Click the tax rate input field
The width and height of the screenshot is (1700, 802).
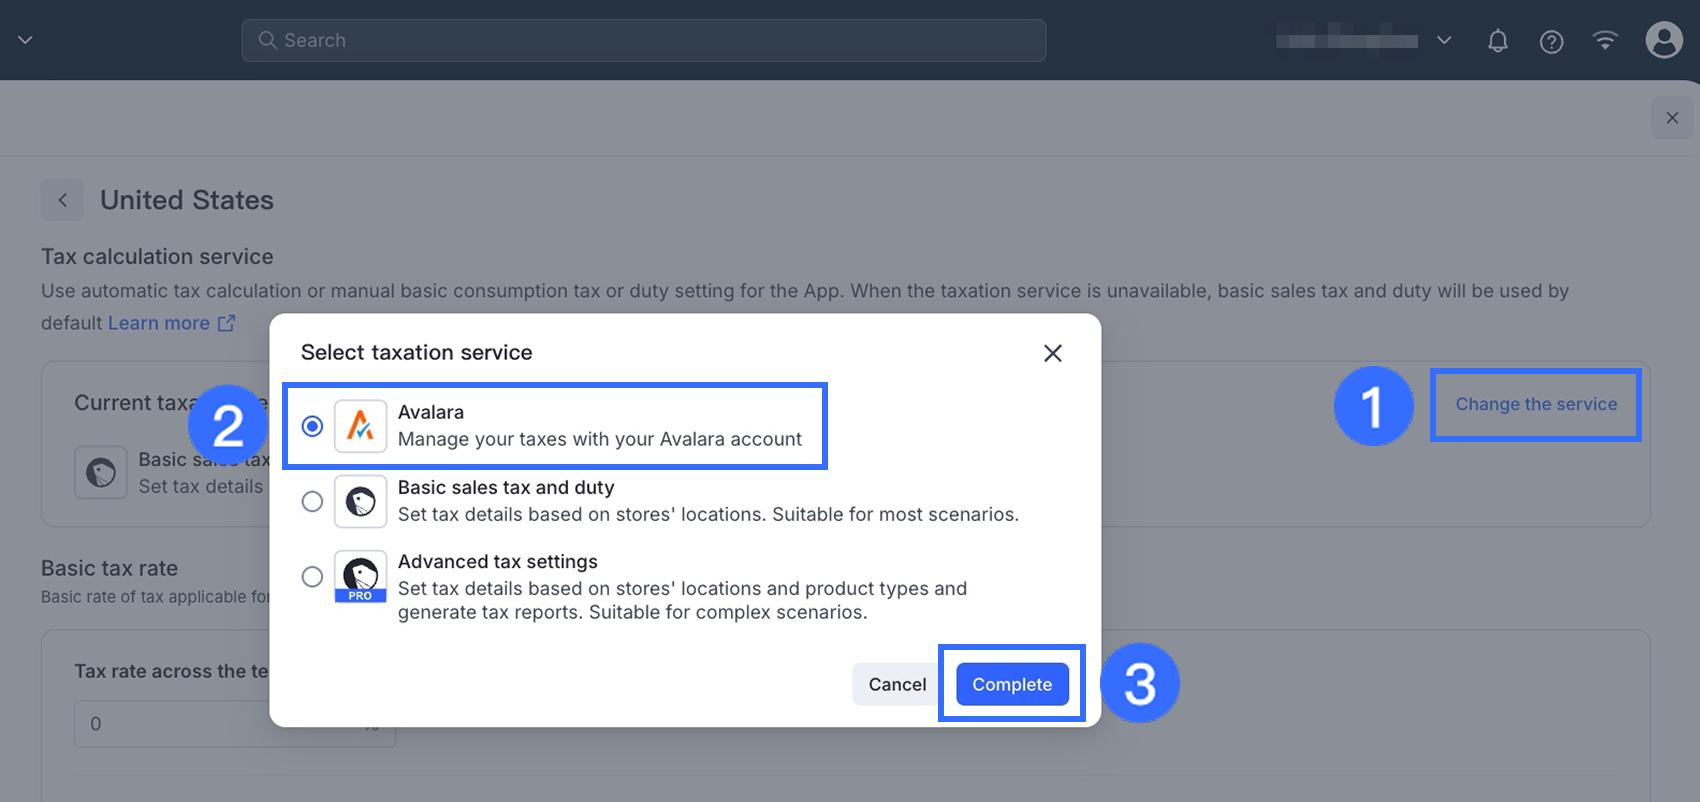(x=220, y=723)
